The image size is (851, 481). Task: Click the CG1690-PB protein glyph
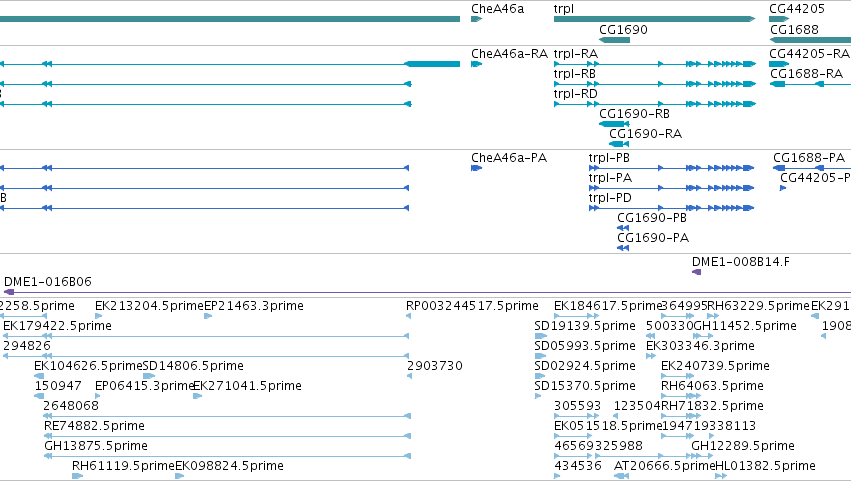623,228
